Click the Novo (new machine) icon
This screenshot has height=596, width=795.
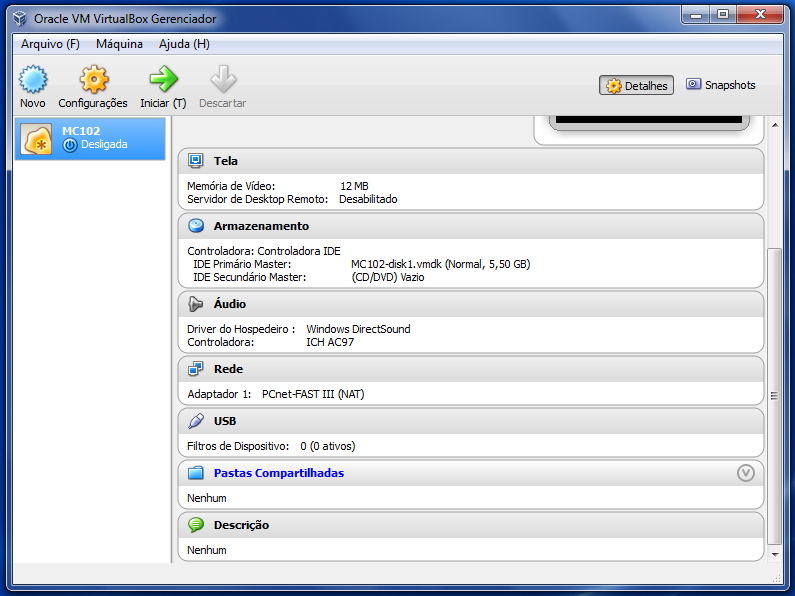click(x=33, y=79)
